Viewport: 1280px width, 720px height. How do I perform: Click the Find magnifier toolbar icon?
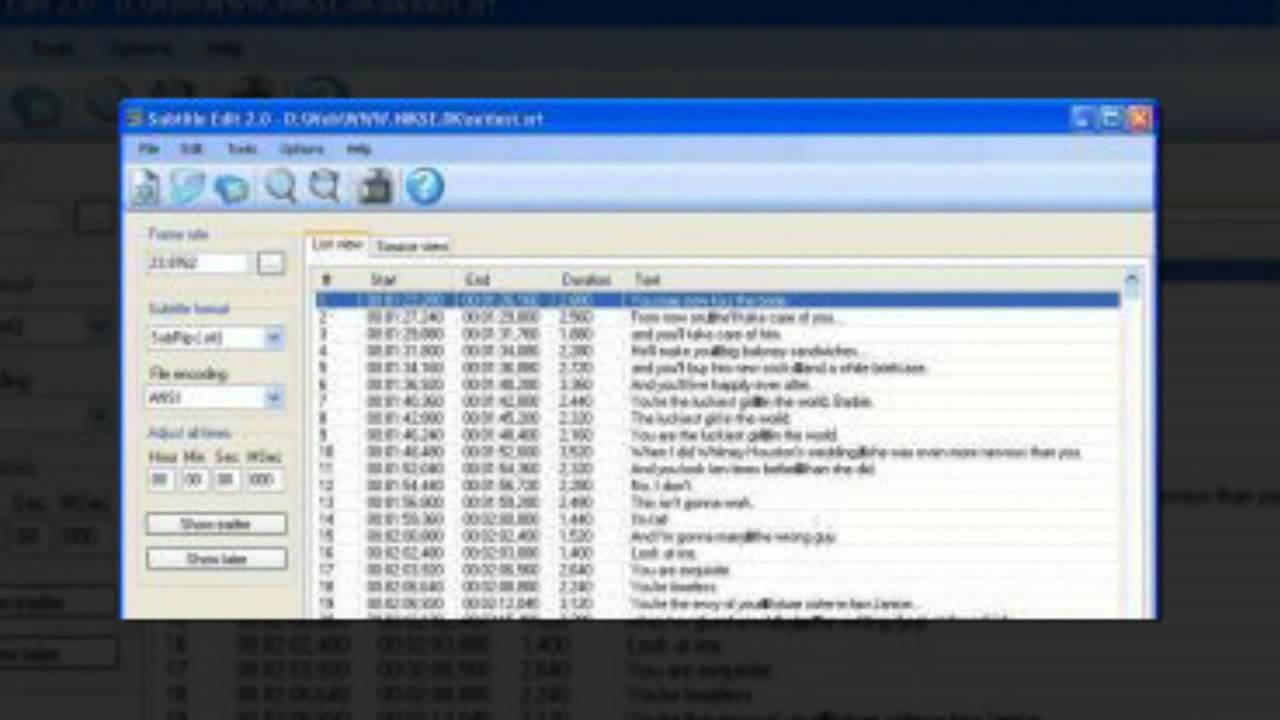280,187
